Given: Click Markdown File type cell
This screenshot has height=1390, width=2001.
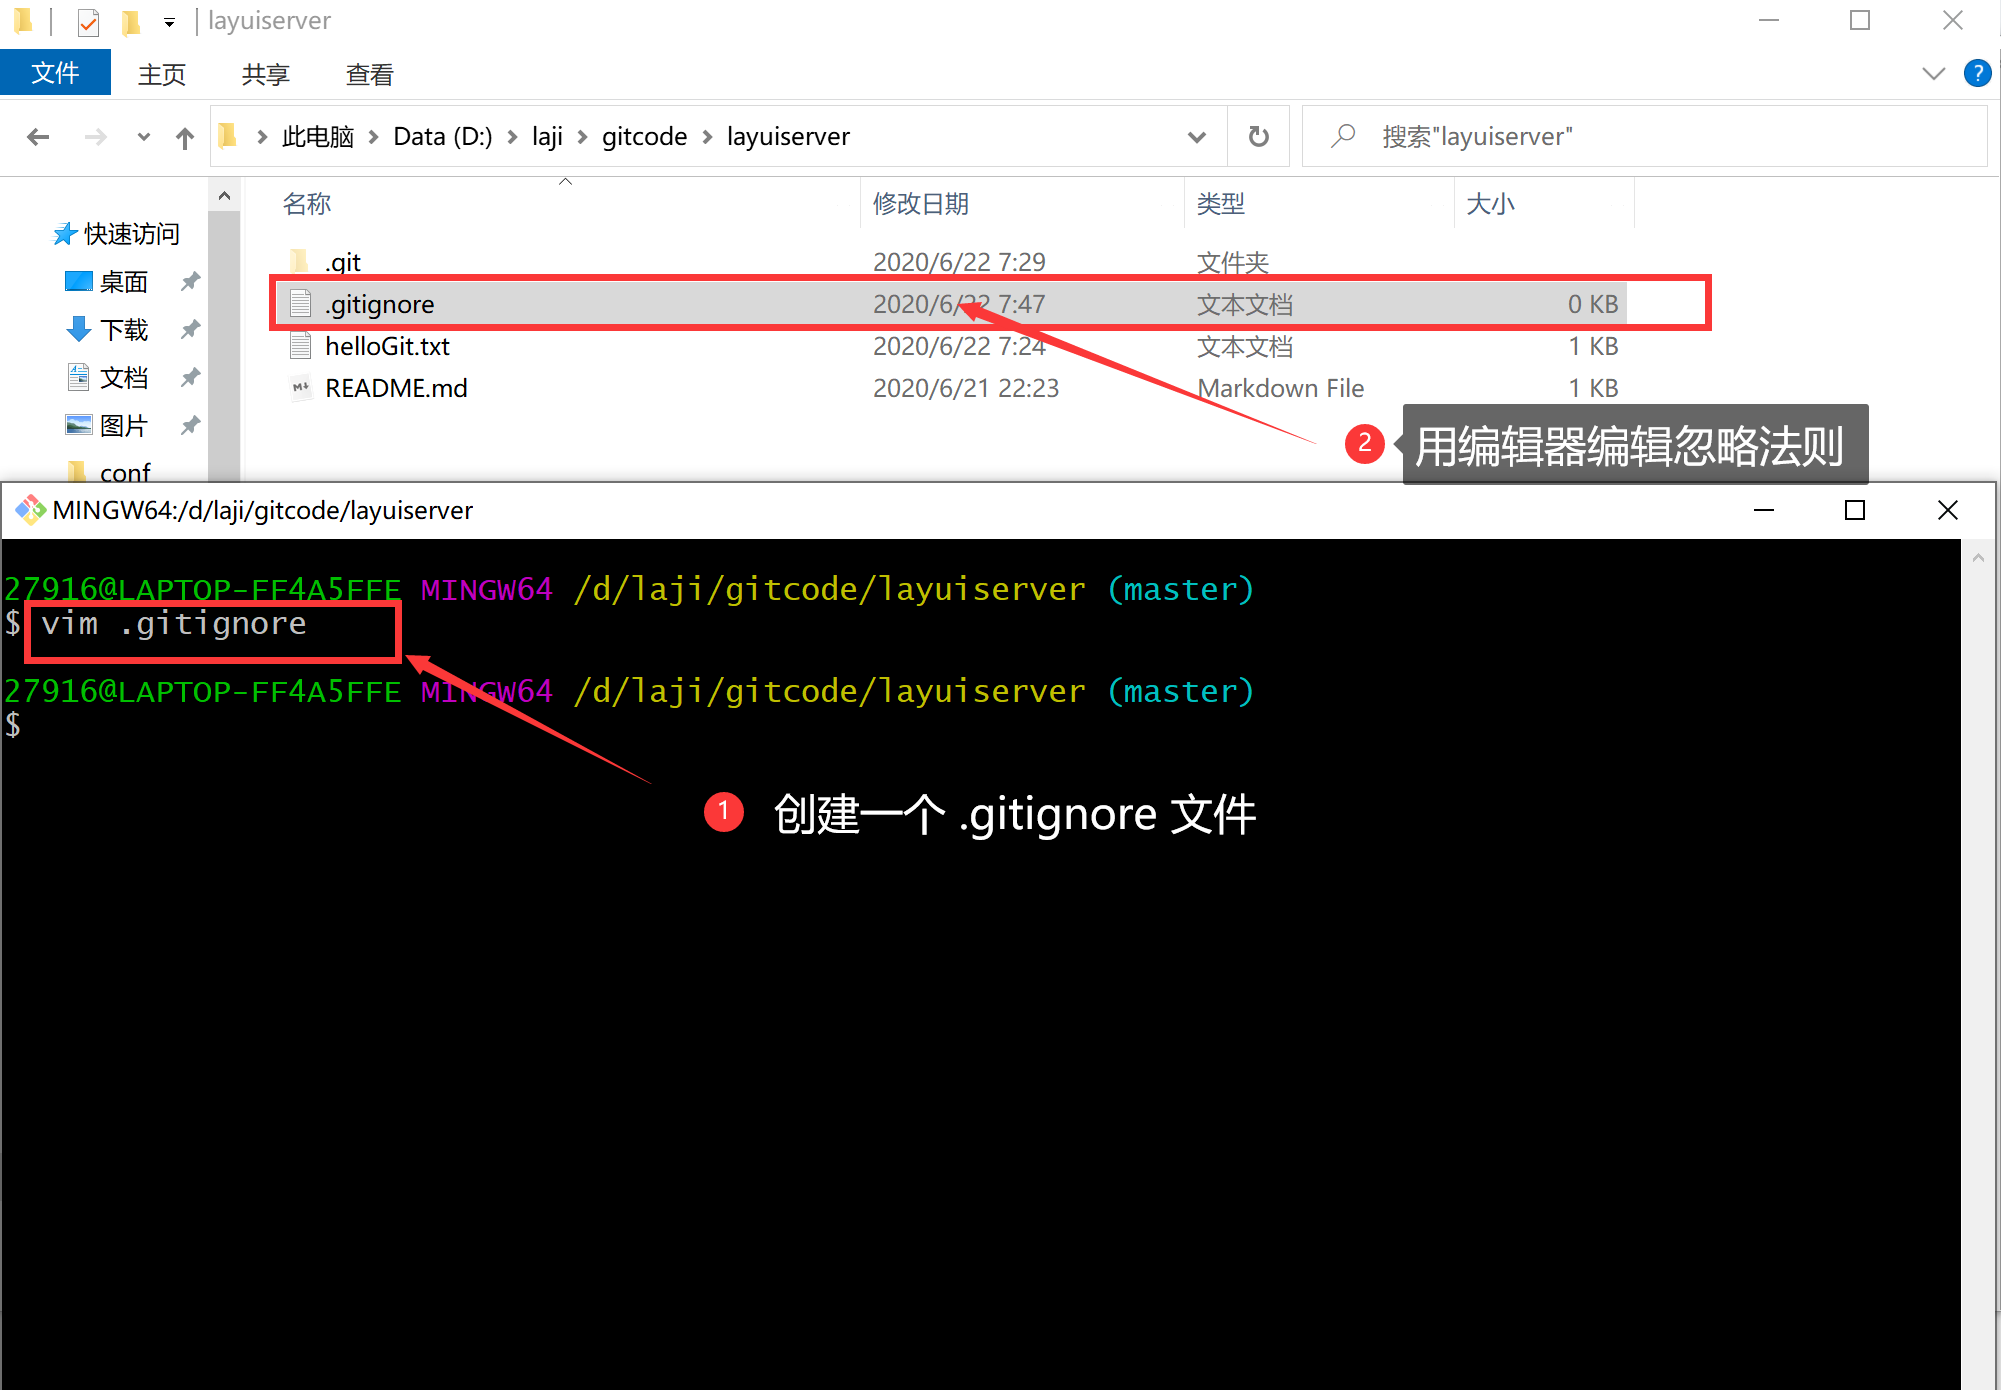Looking at the screenshot, I should click(x=1280, y=388).
